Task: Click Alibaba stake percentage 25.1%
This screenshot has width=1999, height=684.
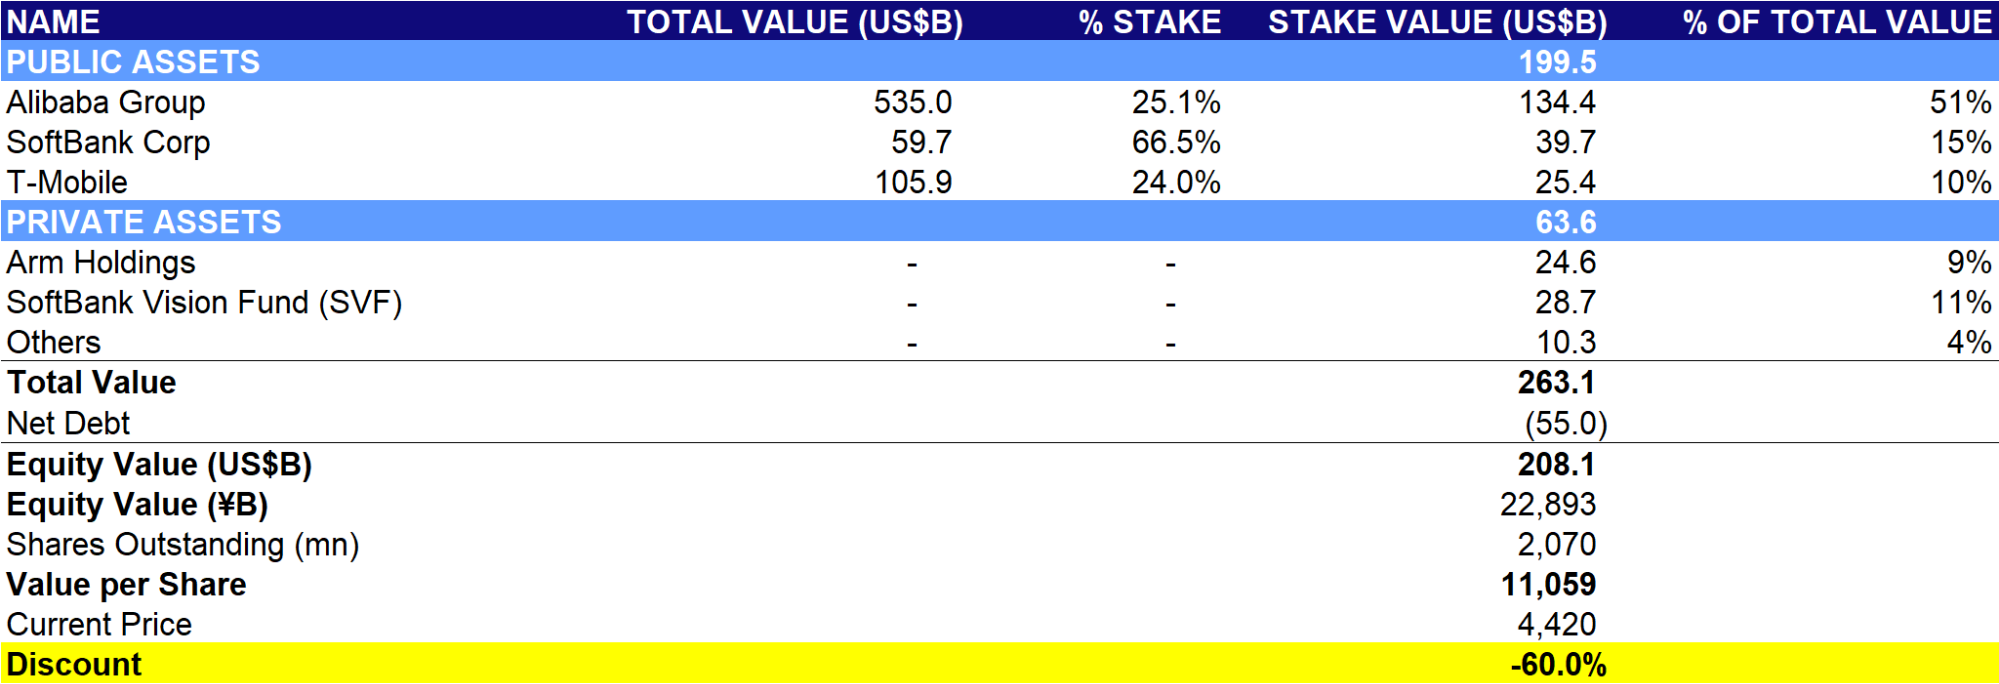Action: [x=1176, y=102]
